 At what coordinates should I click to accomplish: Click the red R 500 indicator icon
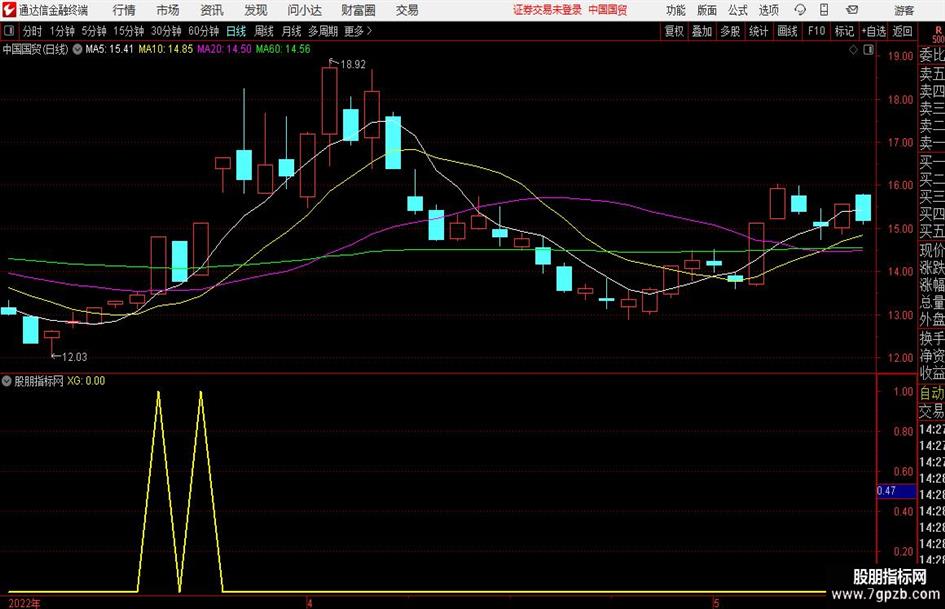tap(938, 35)
